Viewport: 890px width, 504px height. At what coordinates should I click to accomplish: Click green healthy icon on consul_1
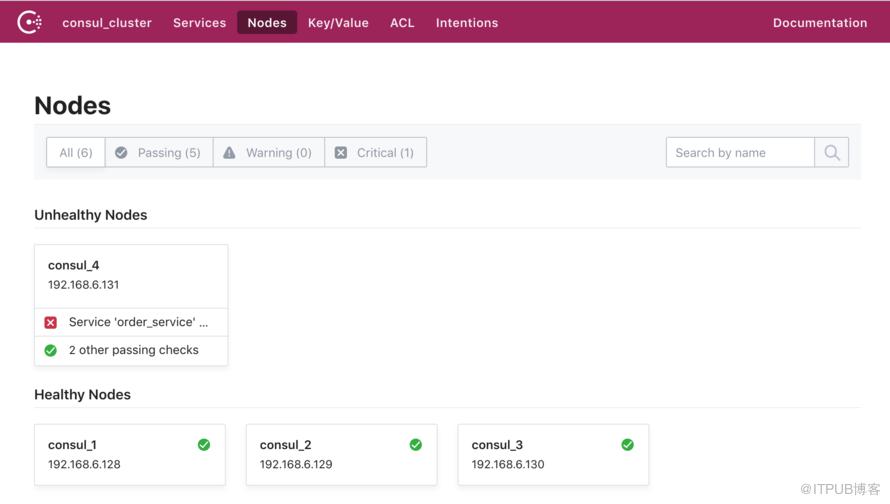204,444
